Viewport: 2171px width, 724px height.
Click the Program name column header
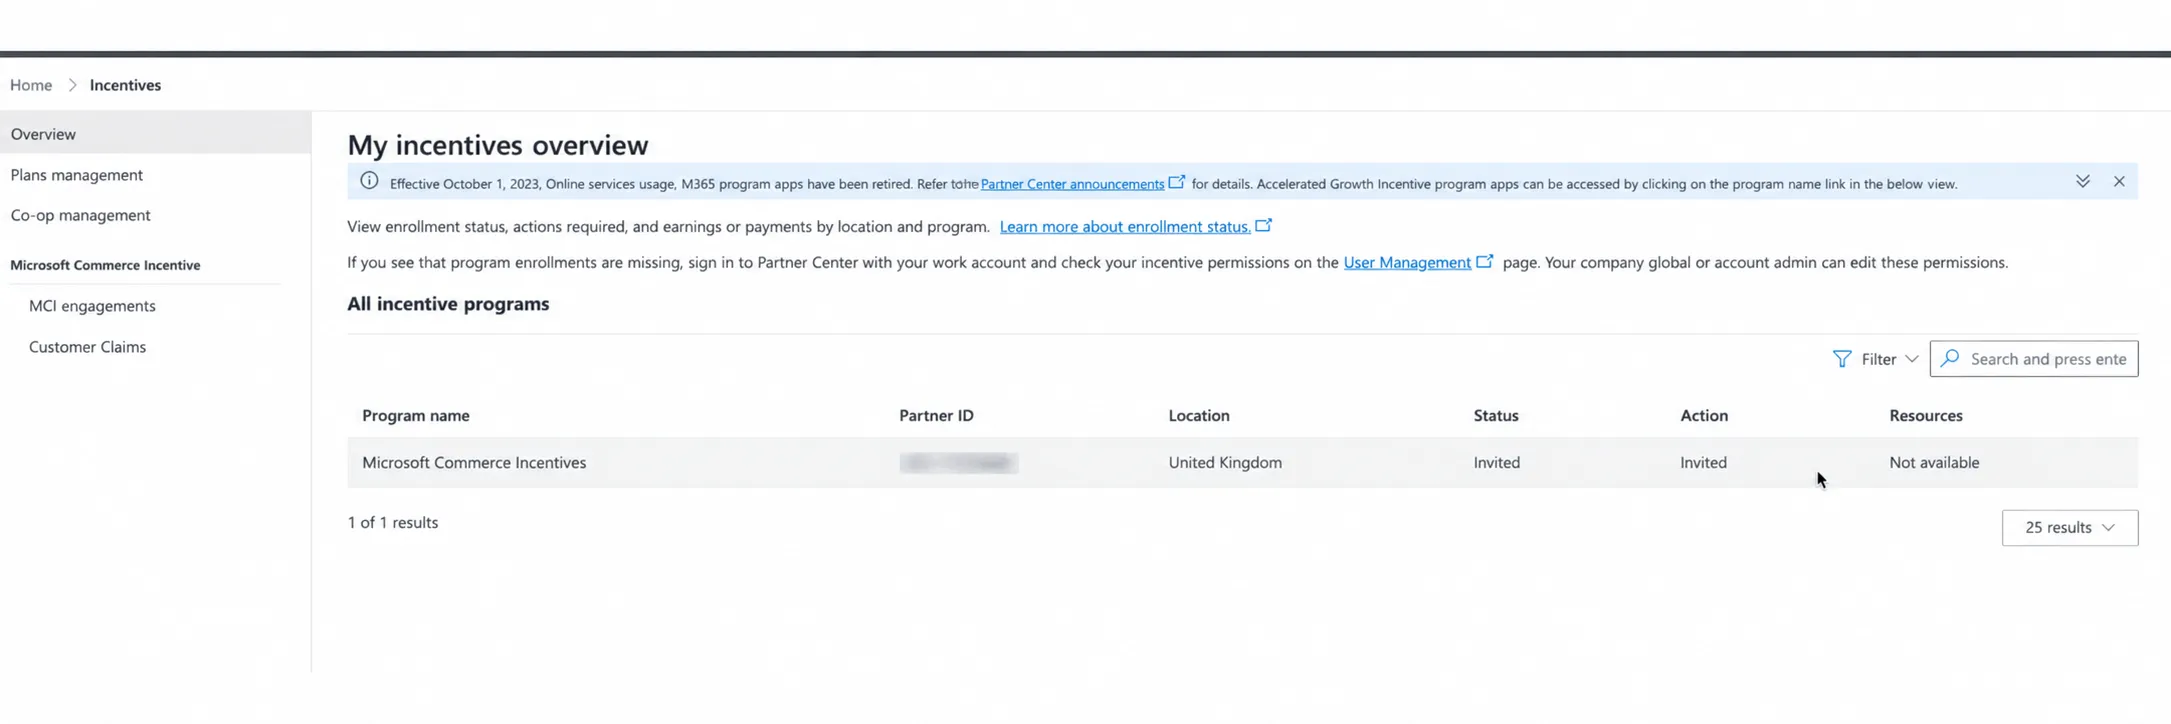click(x=416, y=416)
